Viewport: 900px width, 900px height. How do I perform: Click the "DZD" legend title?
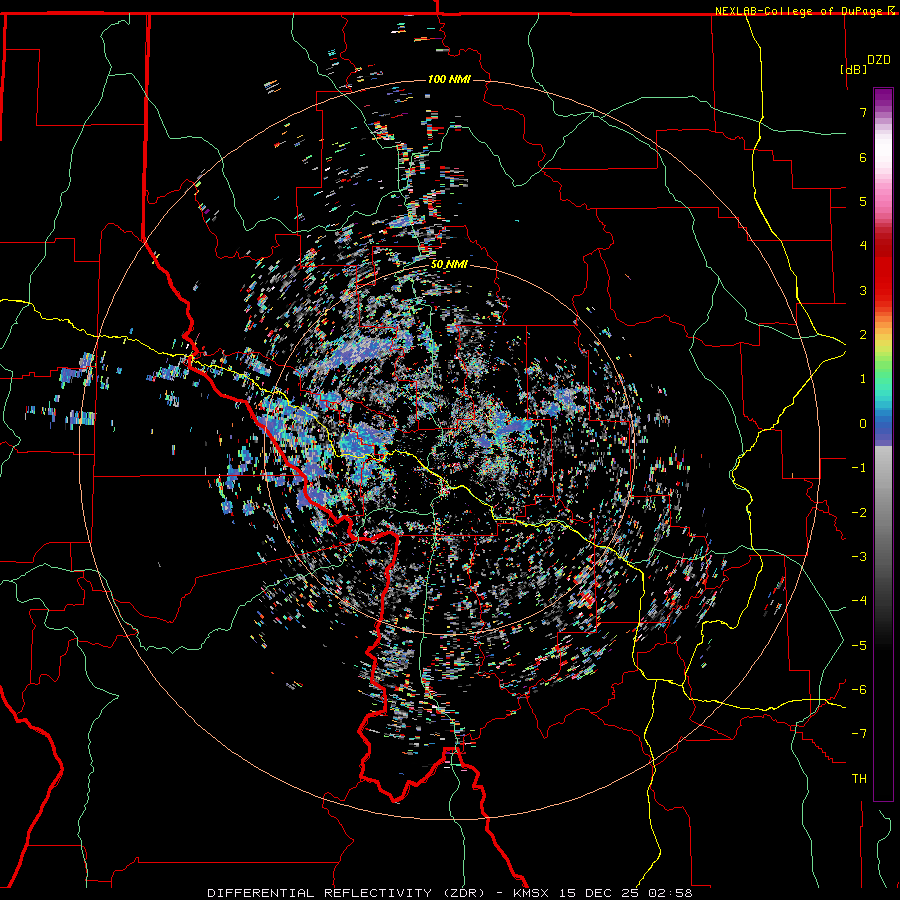tap(879, 60)
